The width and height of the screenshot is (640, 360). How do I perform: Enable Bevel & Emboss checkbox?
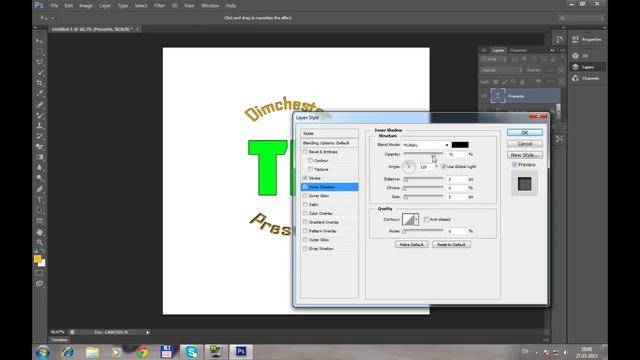tap(305, 151)
